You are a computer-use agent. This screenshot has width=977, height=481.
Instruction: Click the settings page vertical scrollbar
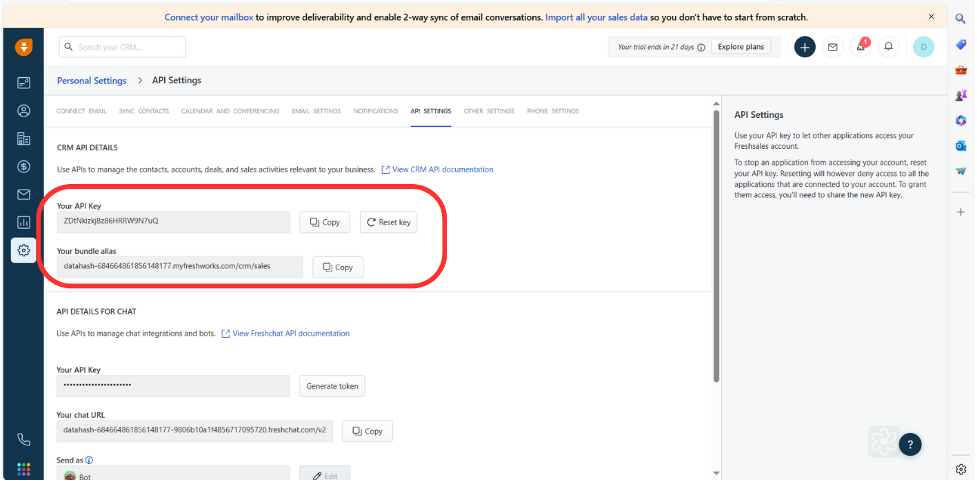pyautogui.click(x=717, y=246)
